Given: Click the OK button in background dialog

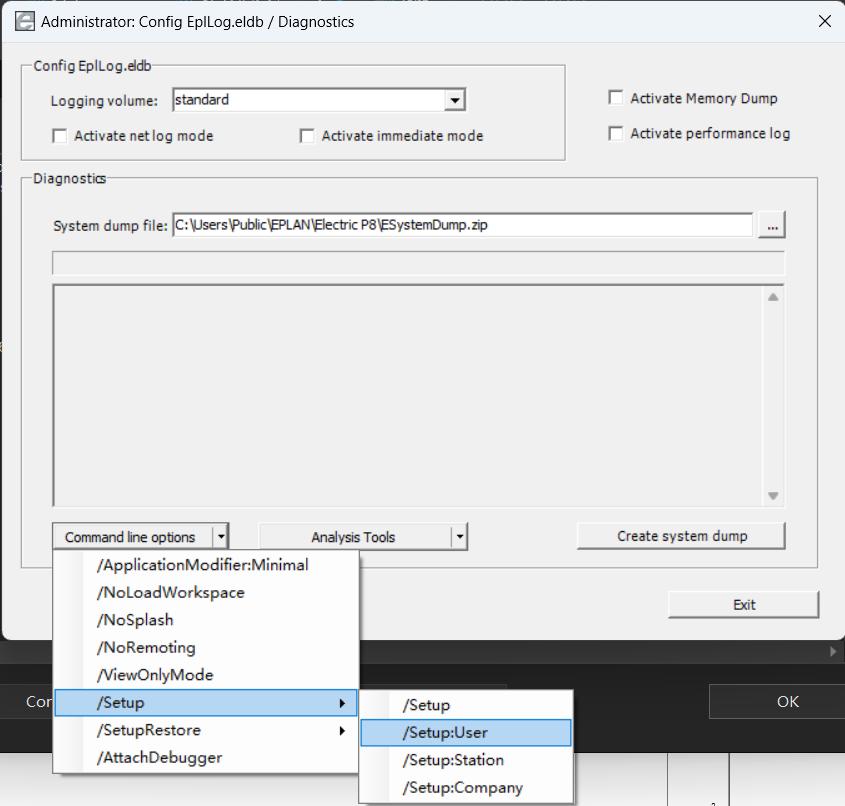Looking at the screenshot, I should click(787, 701).
